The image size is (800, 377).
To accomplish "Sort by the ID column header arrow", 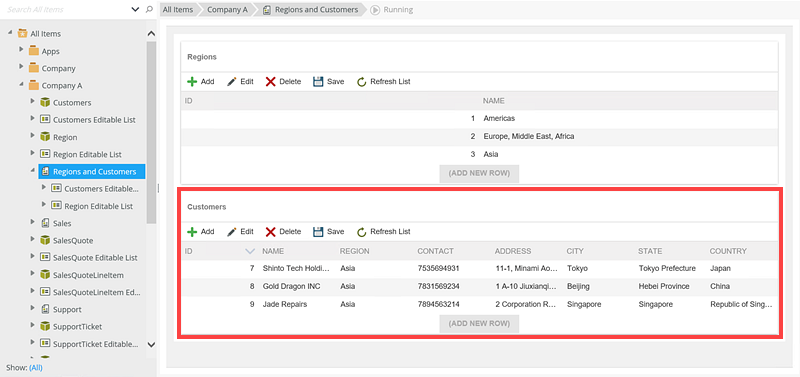I will [249, 251].
